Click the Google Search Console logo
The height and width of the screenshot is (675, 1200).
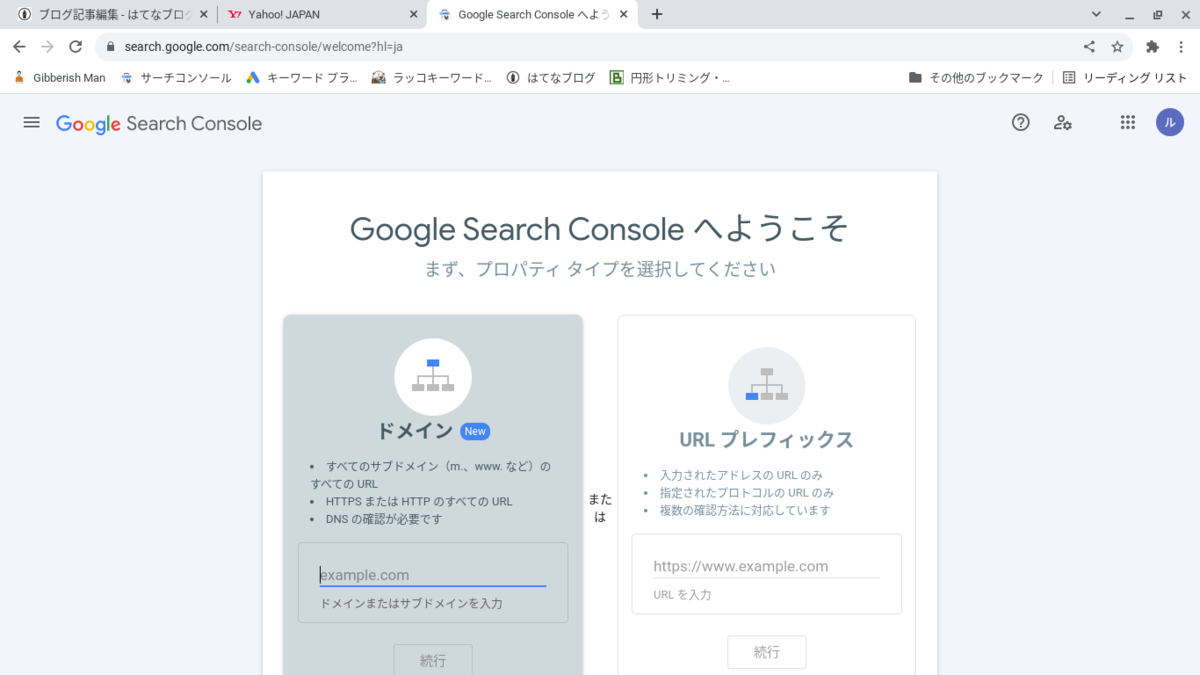point(159,124)
